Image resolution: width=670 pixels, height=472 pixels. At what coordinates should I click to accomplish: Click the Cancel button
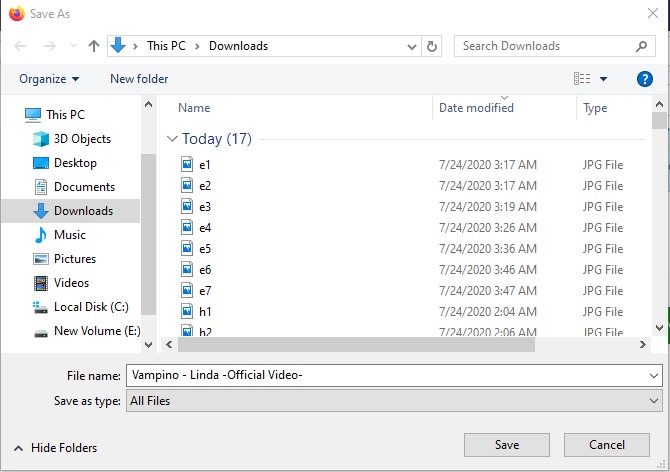coord(607,445)
